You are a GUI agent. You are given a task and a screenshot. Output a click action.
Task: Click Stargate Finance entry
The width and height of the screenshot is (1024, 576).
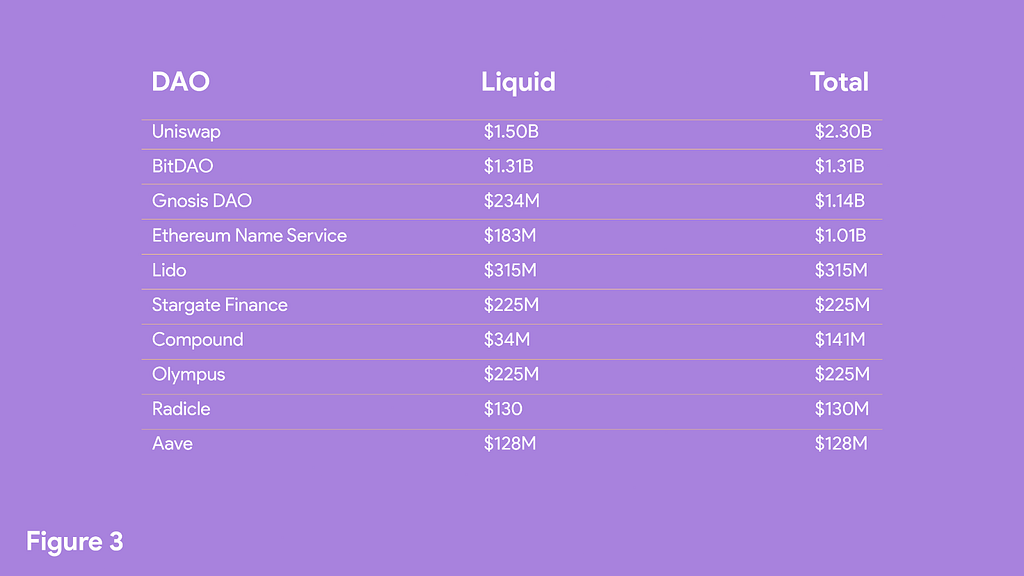click(219, 305)
